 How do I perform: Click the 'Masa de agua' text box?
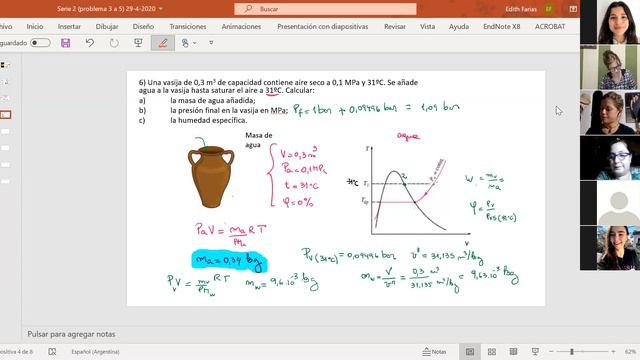[x=258, y=140]
